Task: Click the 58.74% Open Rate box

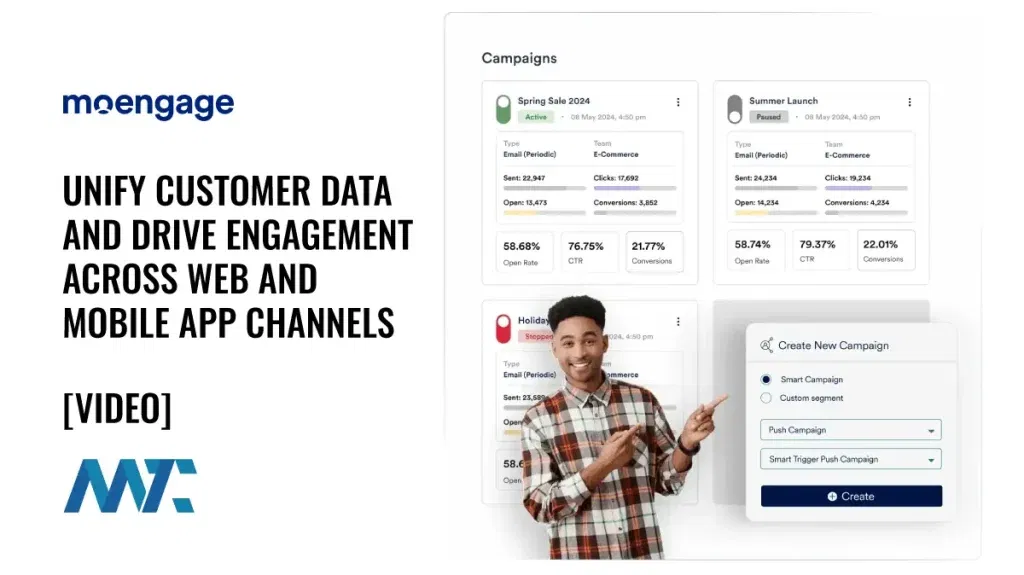Action: (x=756, y=250)
